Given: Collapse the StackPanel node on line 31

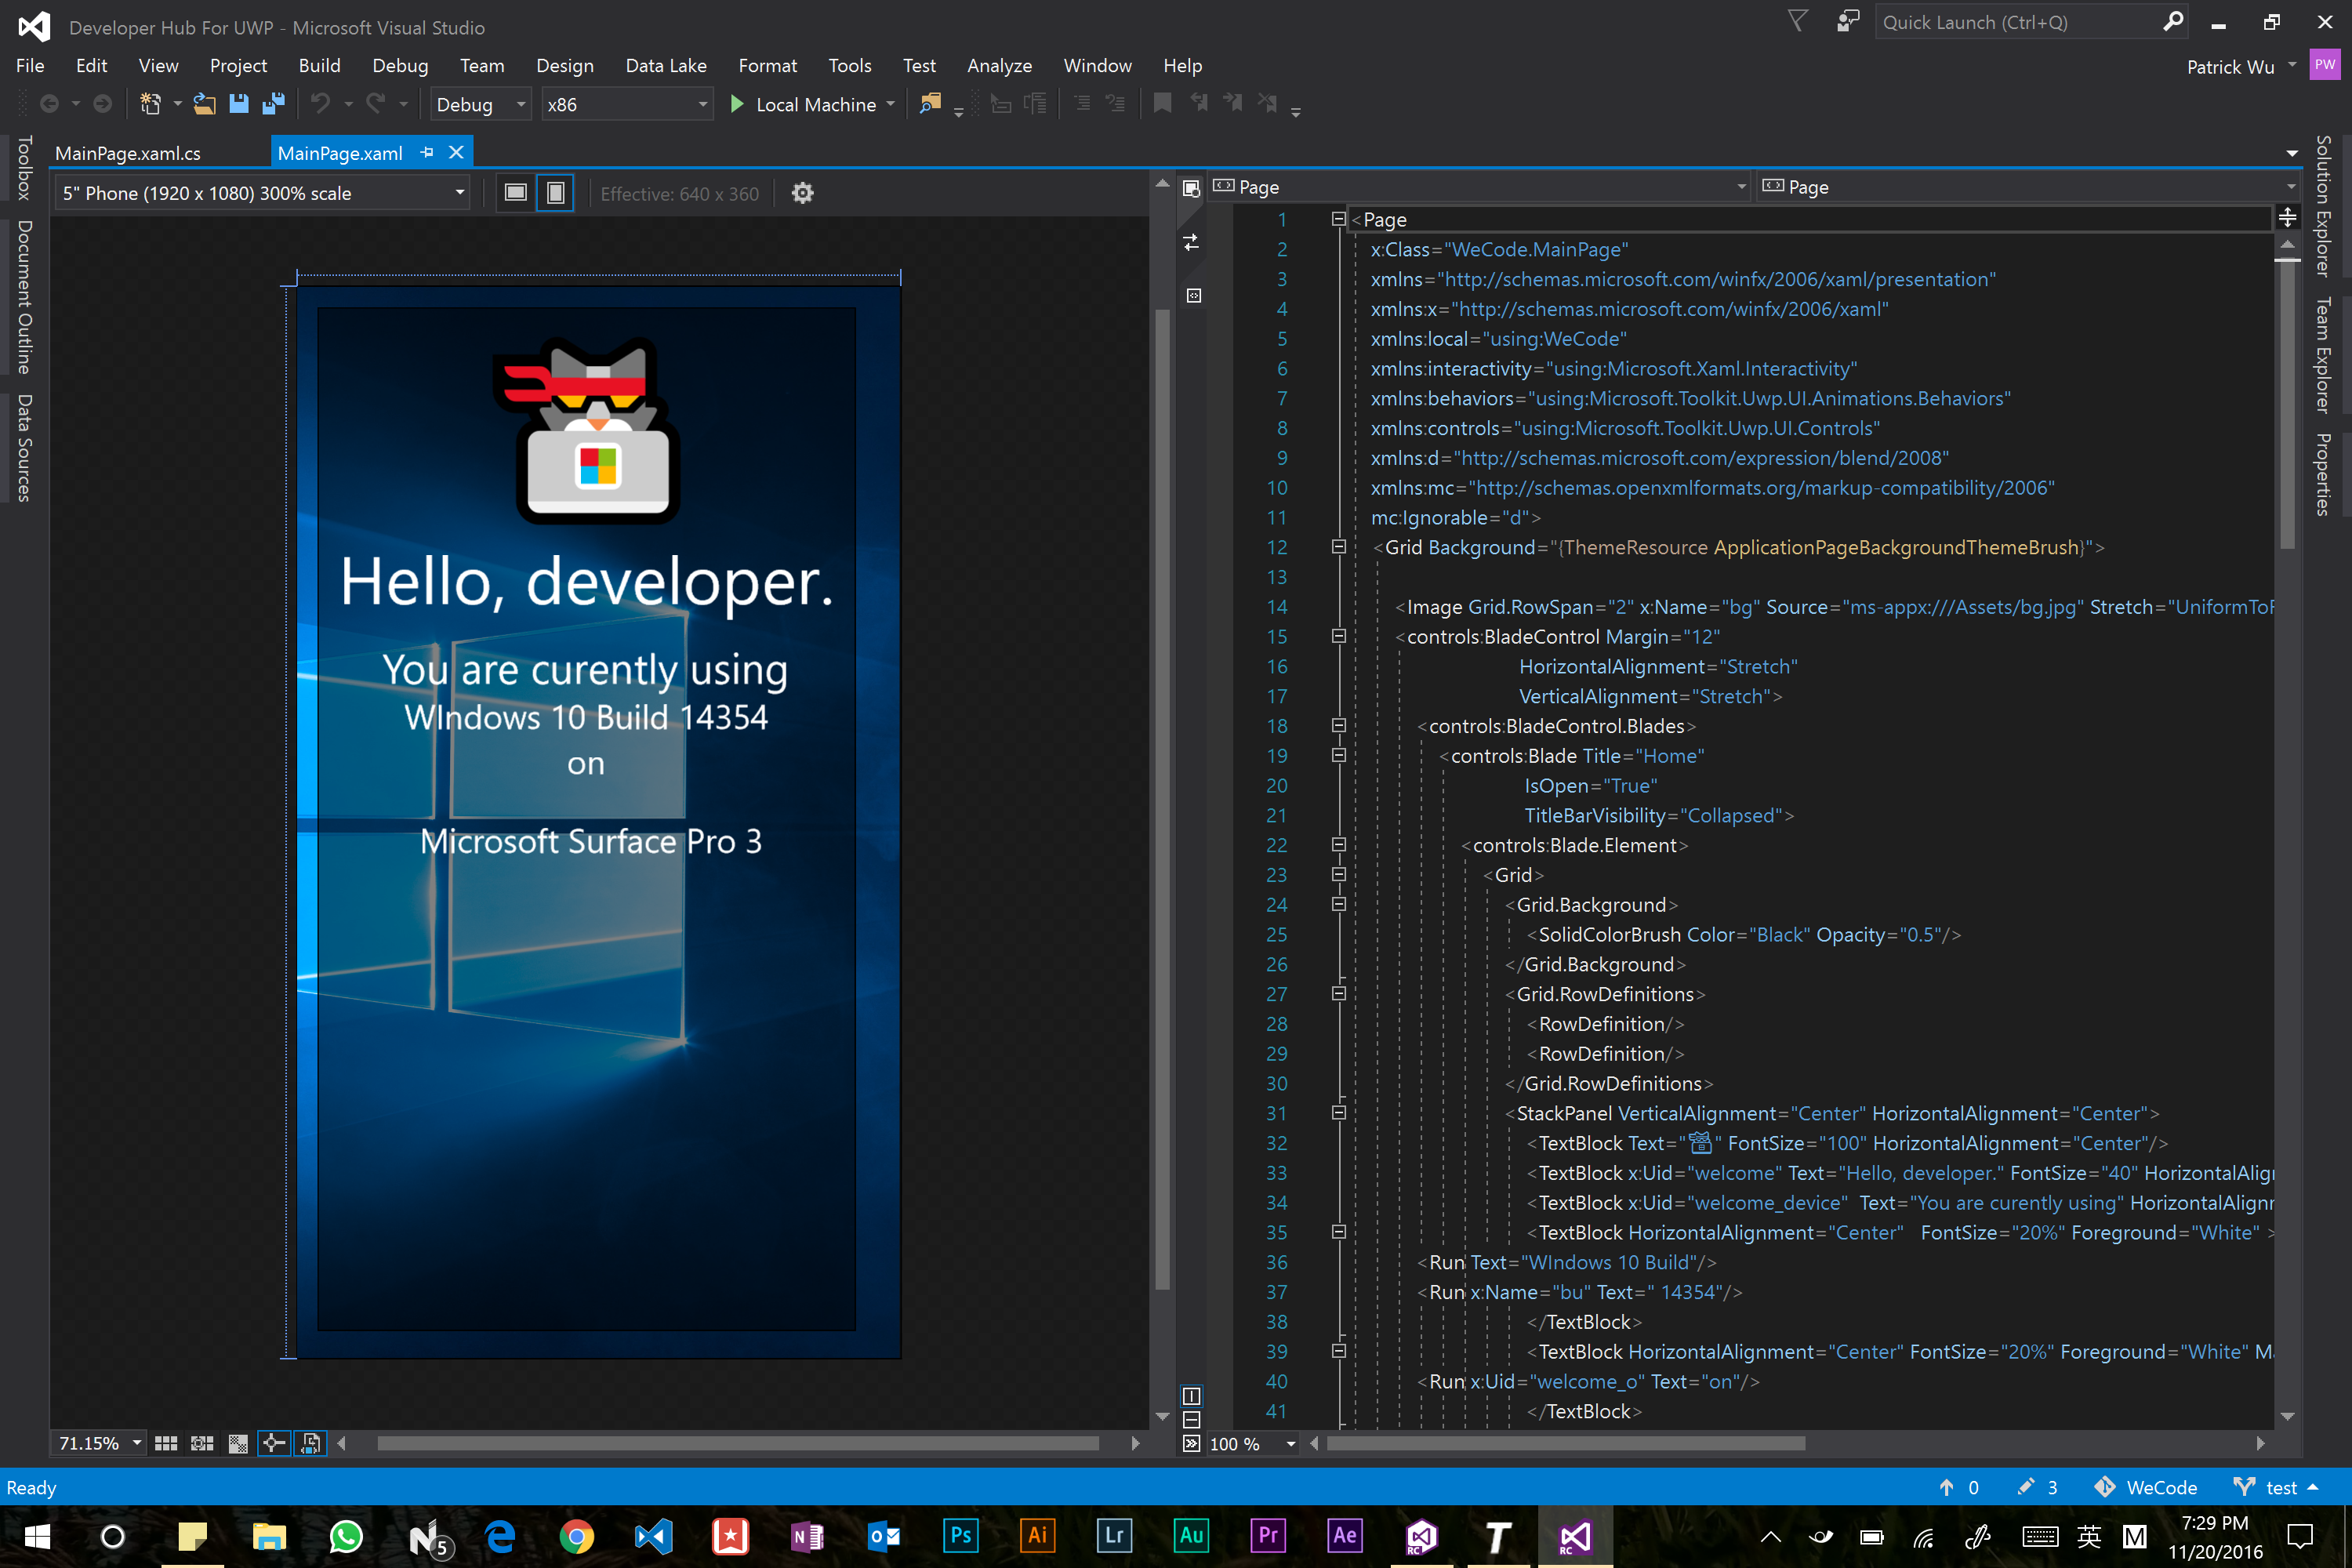Looking at the screenshot, I should tap(1339, 1113).
